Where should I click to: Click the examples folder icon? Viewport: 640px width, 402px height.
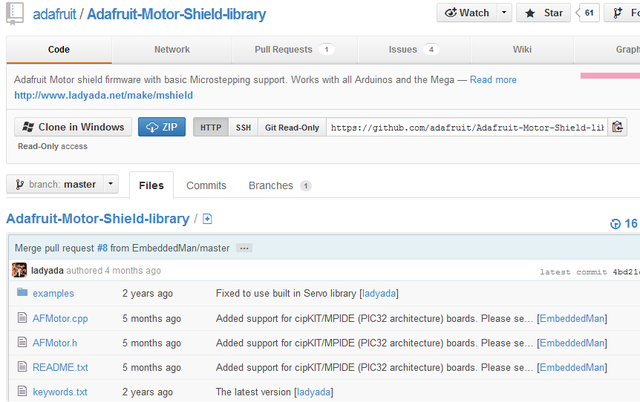[22, 293]
